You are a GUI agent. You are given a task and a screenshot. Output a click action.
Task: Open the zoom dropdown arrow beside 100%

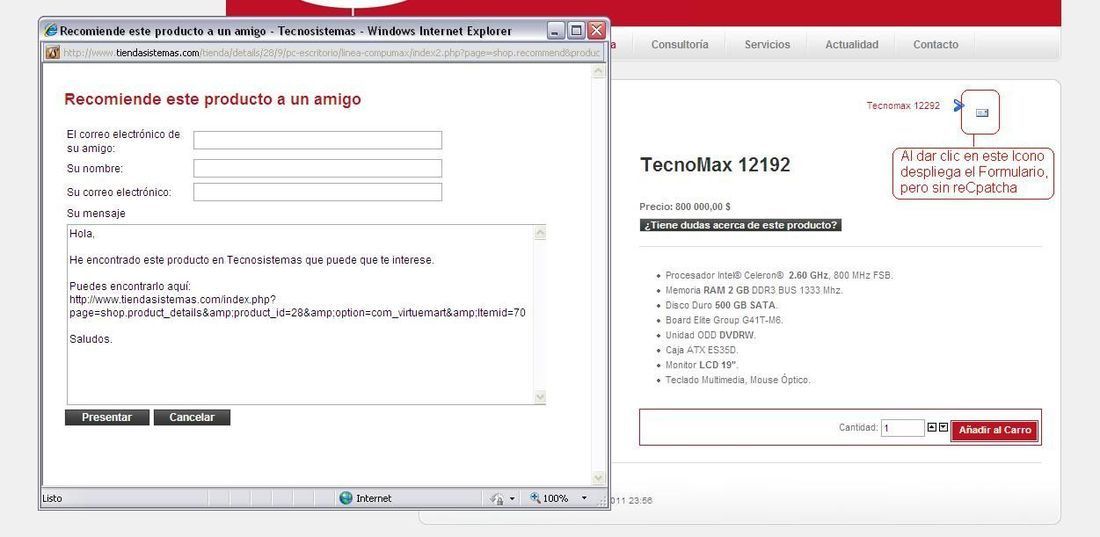pos(584,498)
